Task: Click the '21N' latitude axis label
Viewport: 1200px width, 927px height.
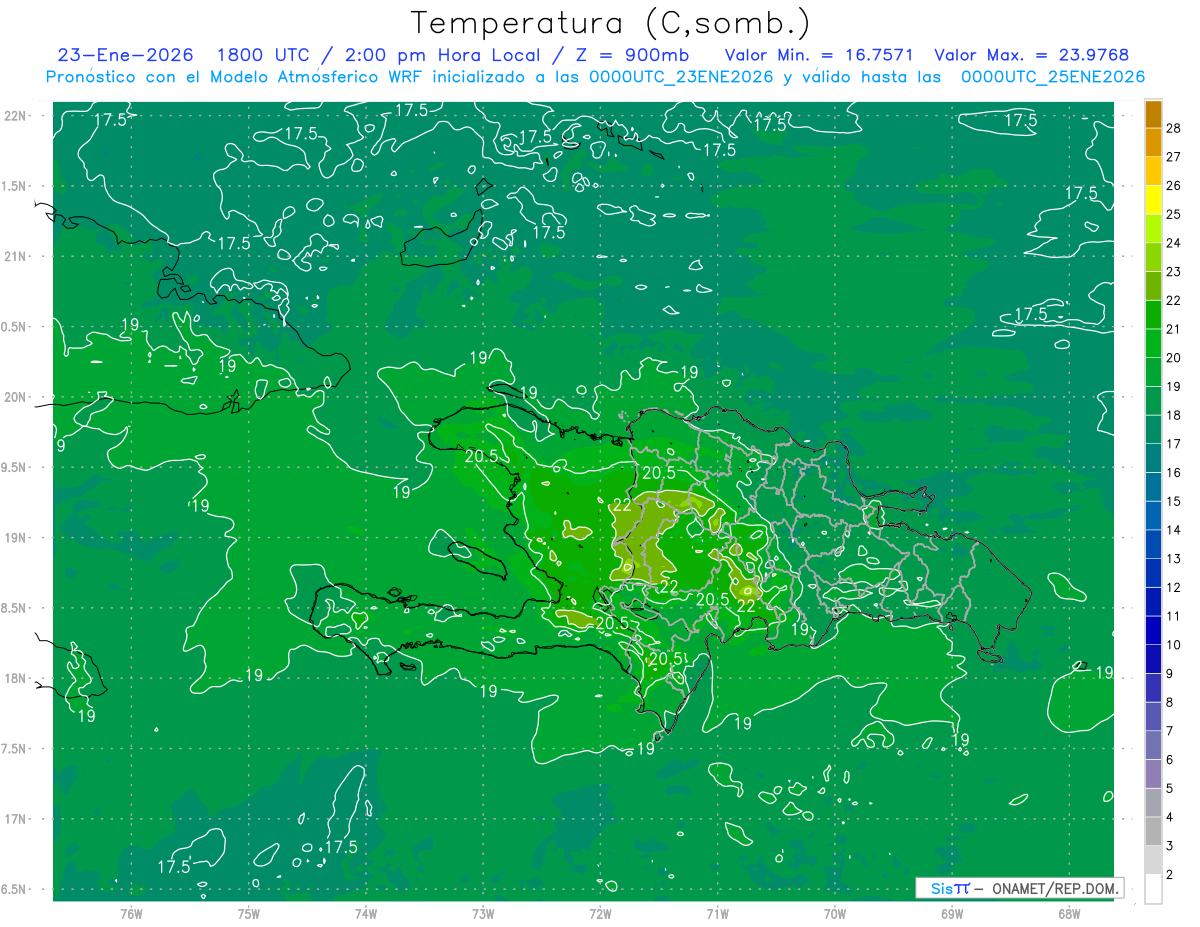Action: click(x=16, y=256)
